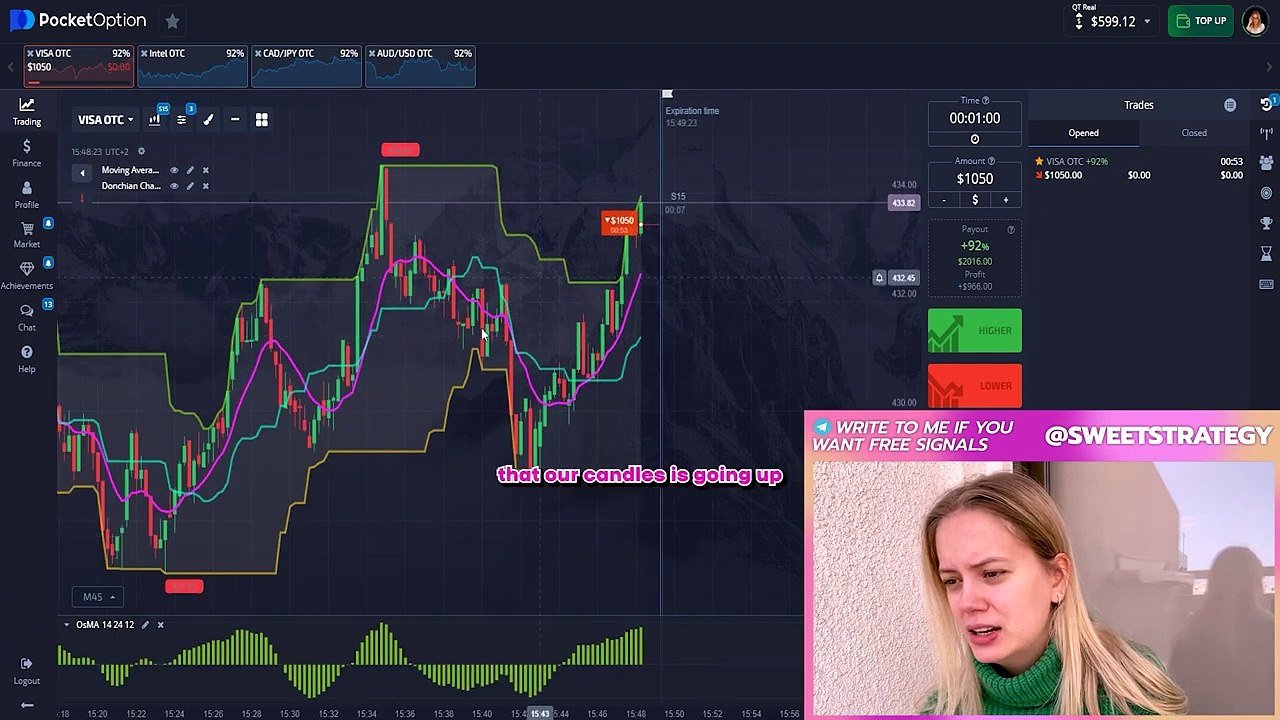The width and height of the screenshot is (1280, 720).
Task: Collapse the left sidebar with the arrow
Action: [27, 706]
